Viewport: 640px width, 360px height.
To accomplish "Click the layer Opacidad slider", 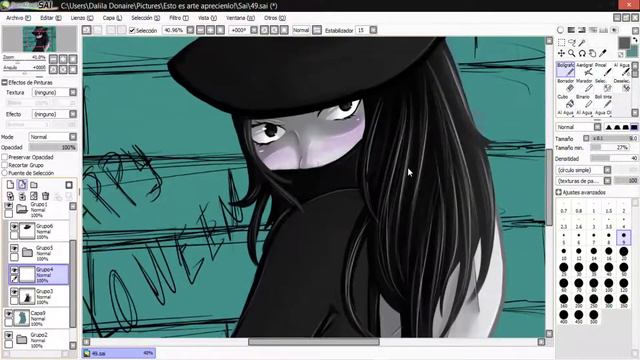I will [x=53, y=147].
